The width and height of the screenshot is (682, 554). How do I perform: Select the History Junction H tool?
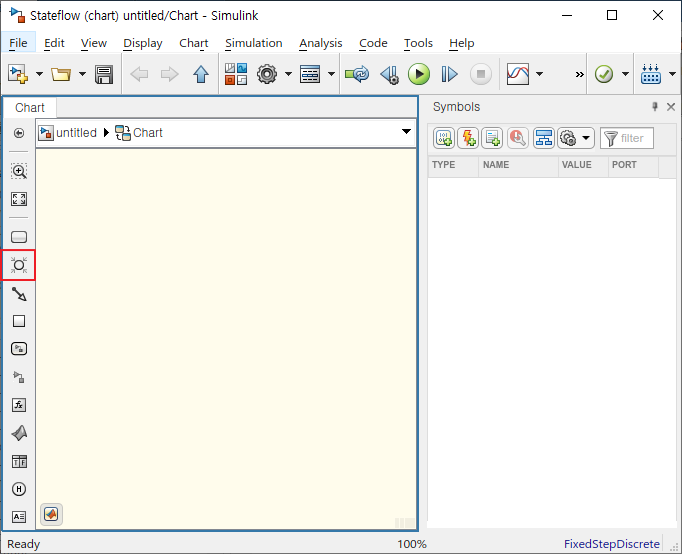coord(19,489)
